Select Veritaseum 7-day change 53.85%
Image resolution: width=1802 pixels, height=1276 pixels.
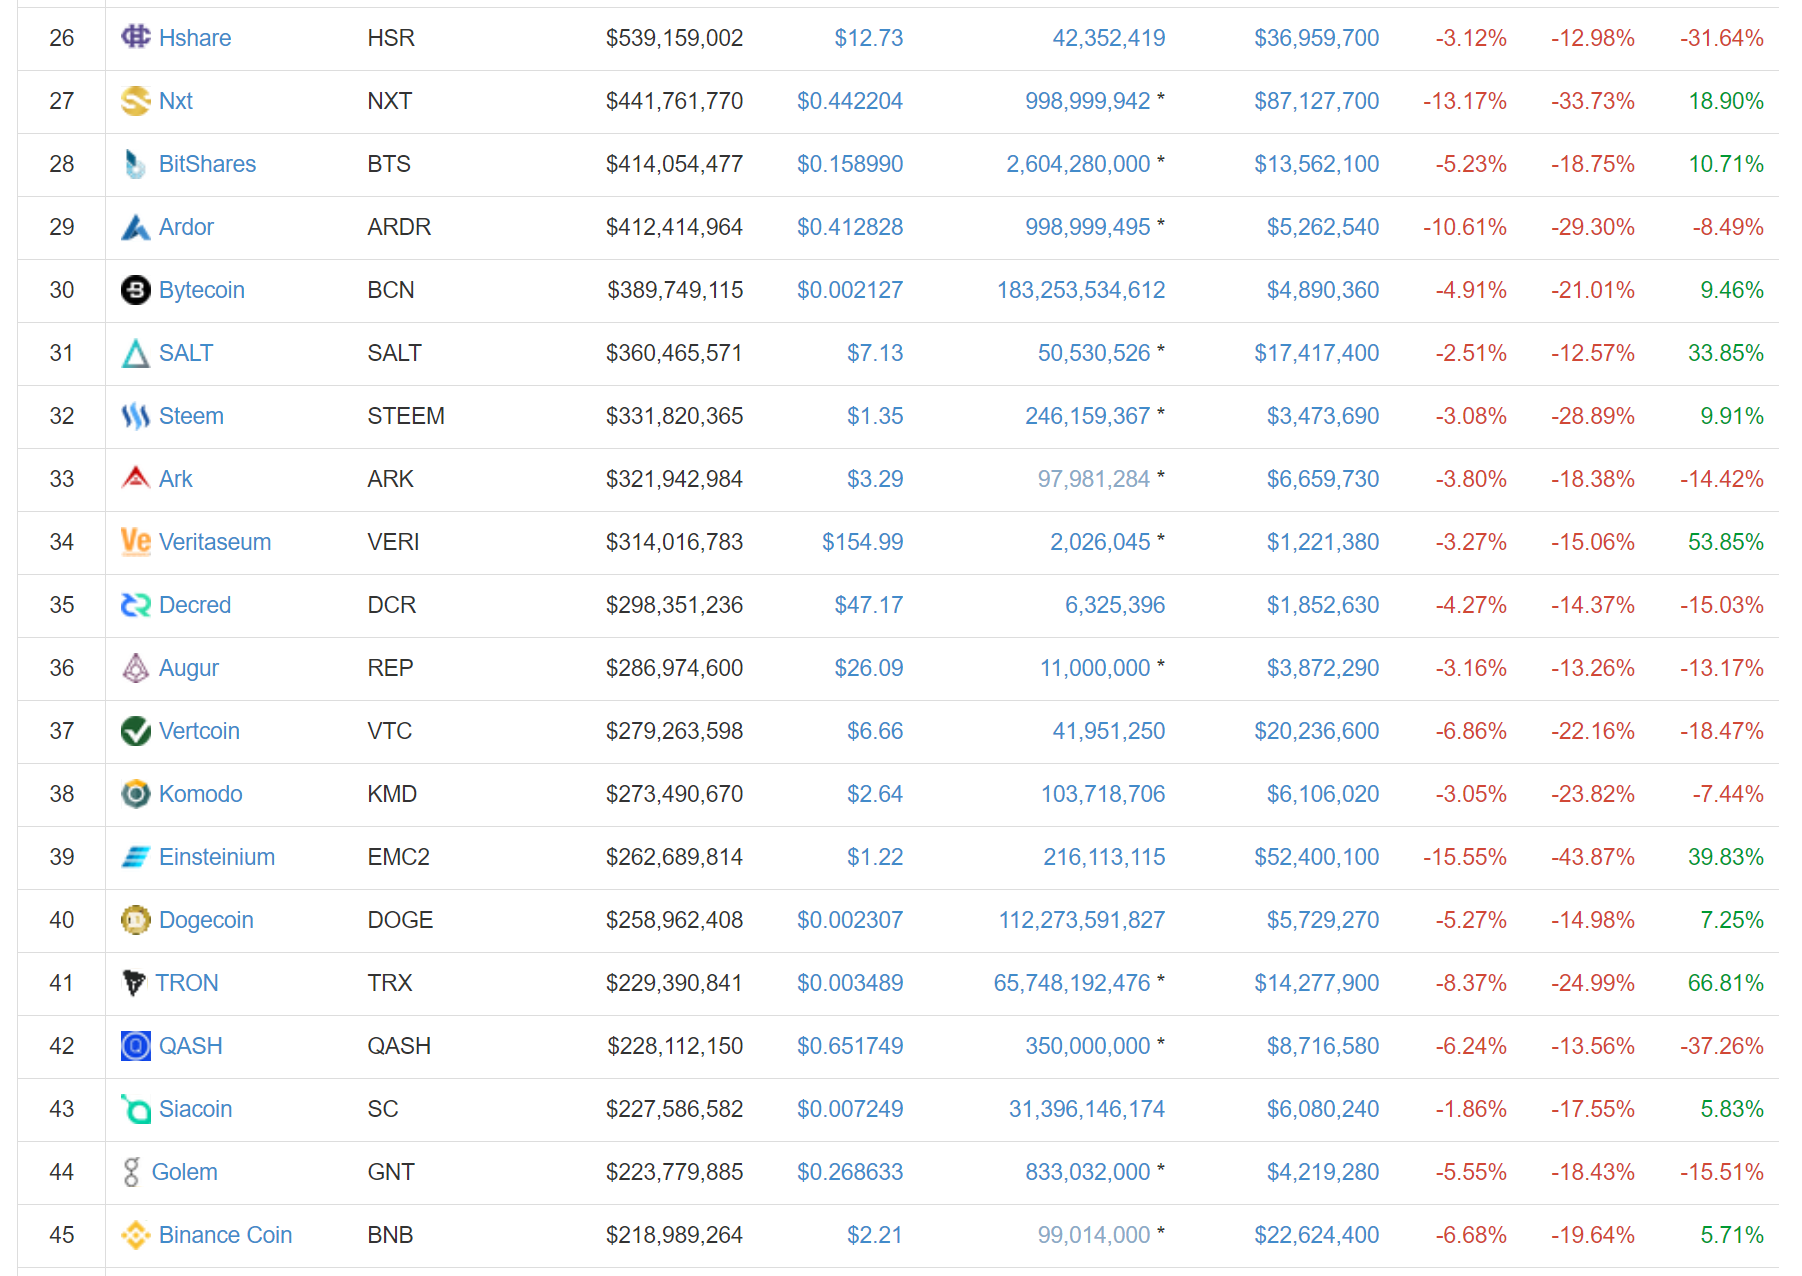[x=1726, y=542]
